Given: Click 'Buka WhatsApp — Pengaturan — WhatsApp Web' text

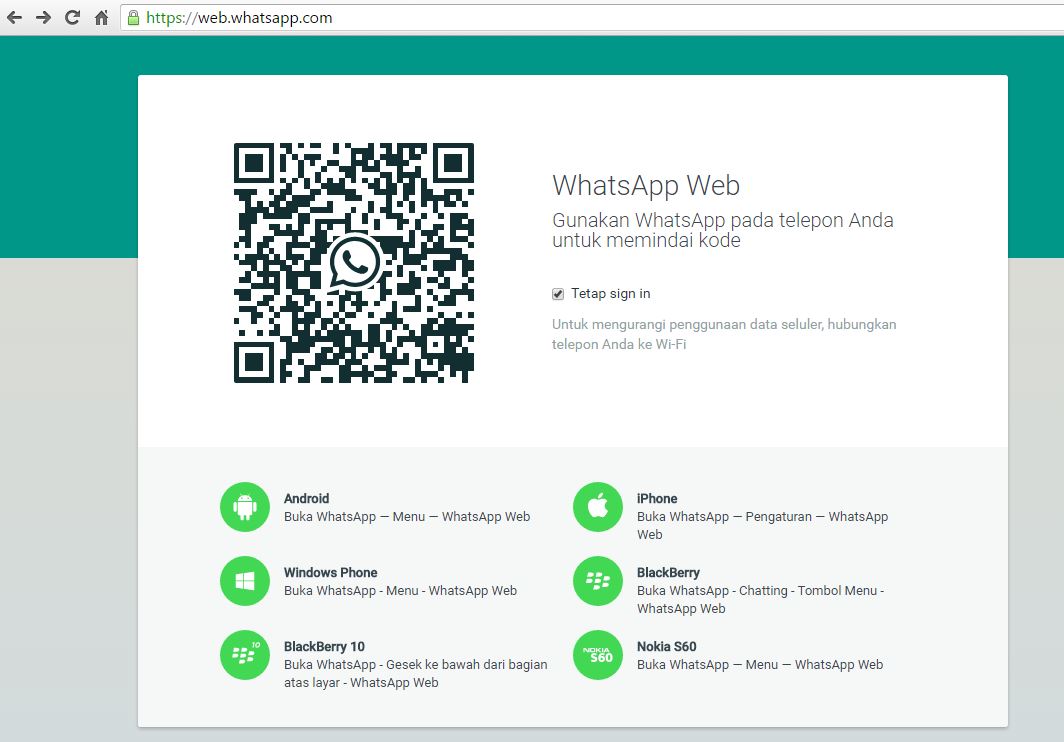Looking at the screenshot, I should point(762,525).
